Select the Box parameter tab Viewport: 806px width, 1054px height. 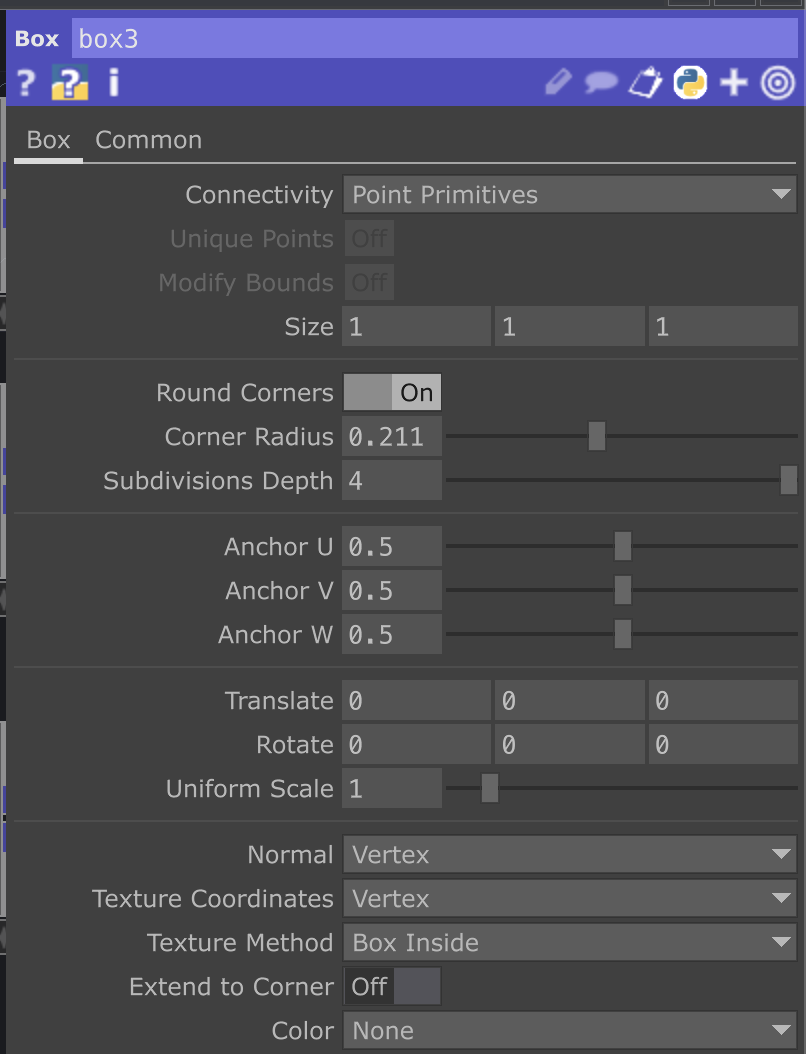pyautogui.click(x=48, y=140)
